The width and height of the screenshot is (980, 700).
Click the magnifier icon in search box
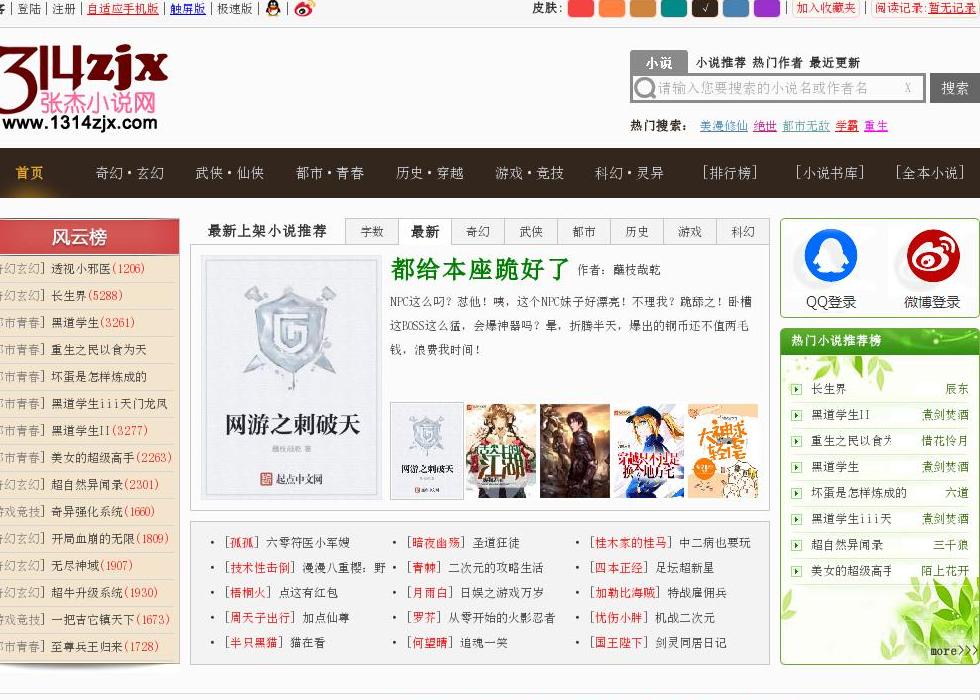[x=644, y=88]
